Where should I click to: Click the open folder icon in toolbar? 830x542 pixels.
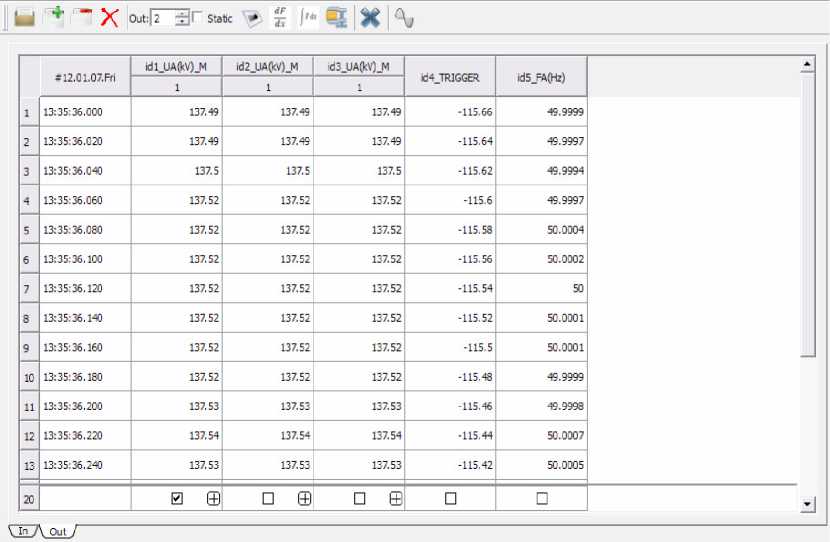[25, 17]
